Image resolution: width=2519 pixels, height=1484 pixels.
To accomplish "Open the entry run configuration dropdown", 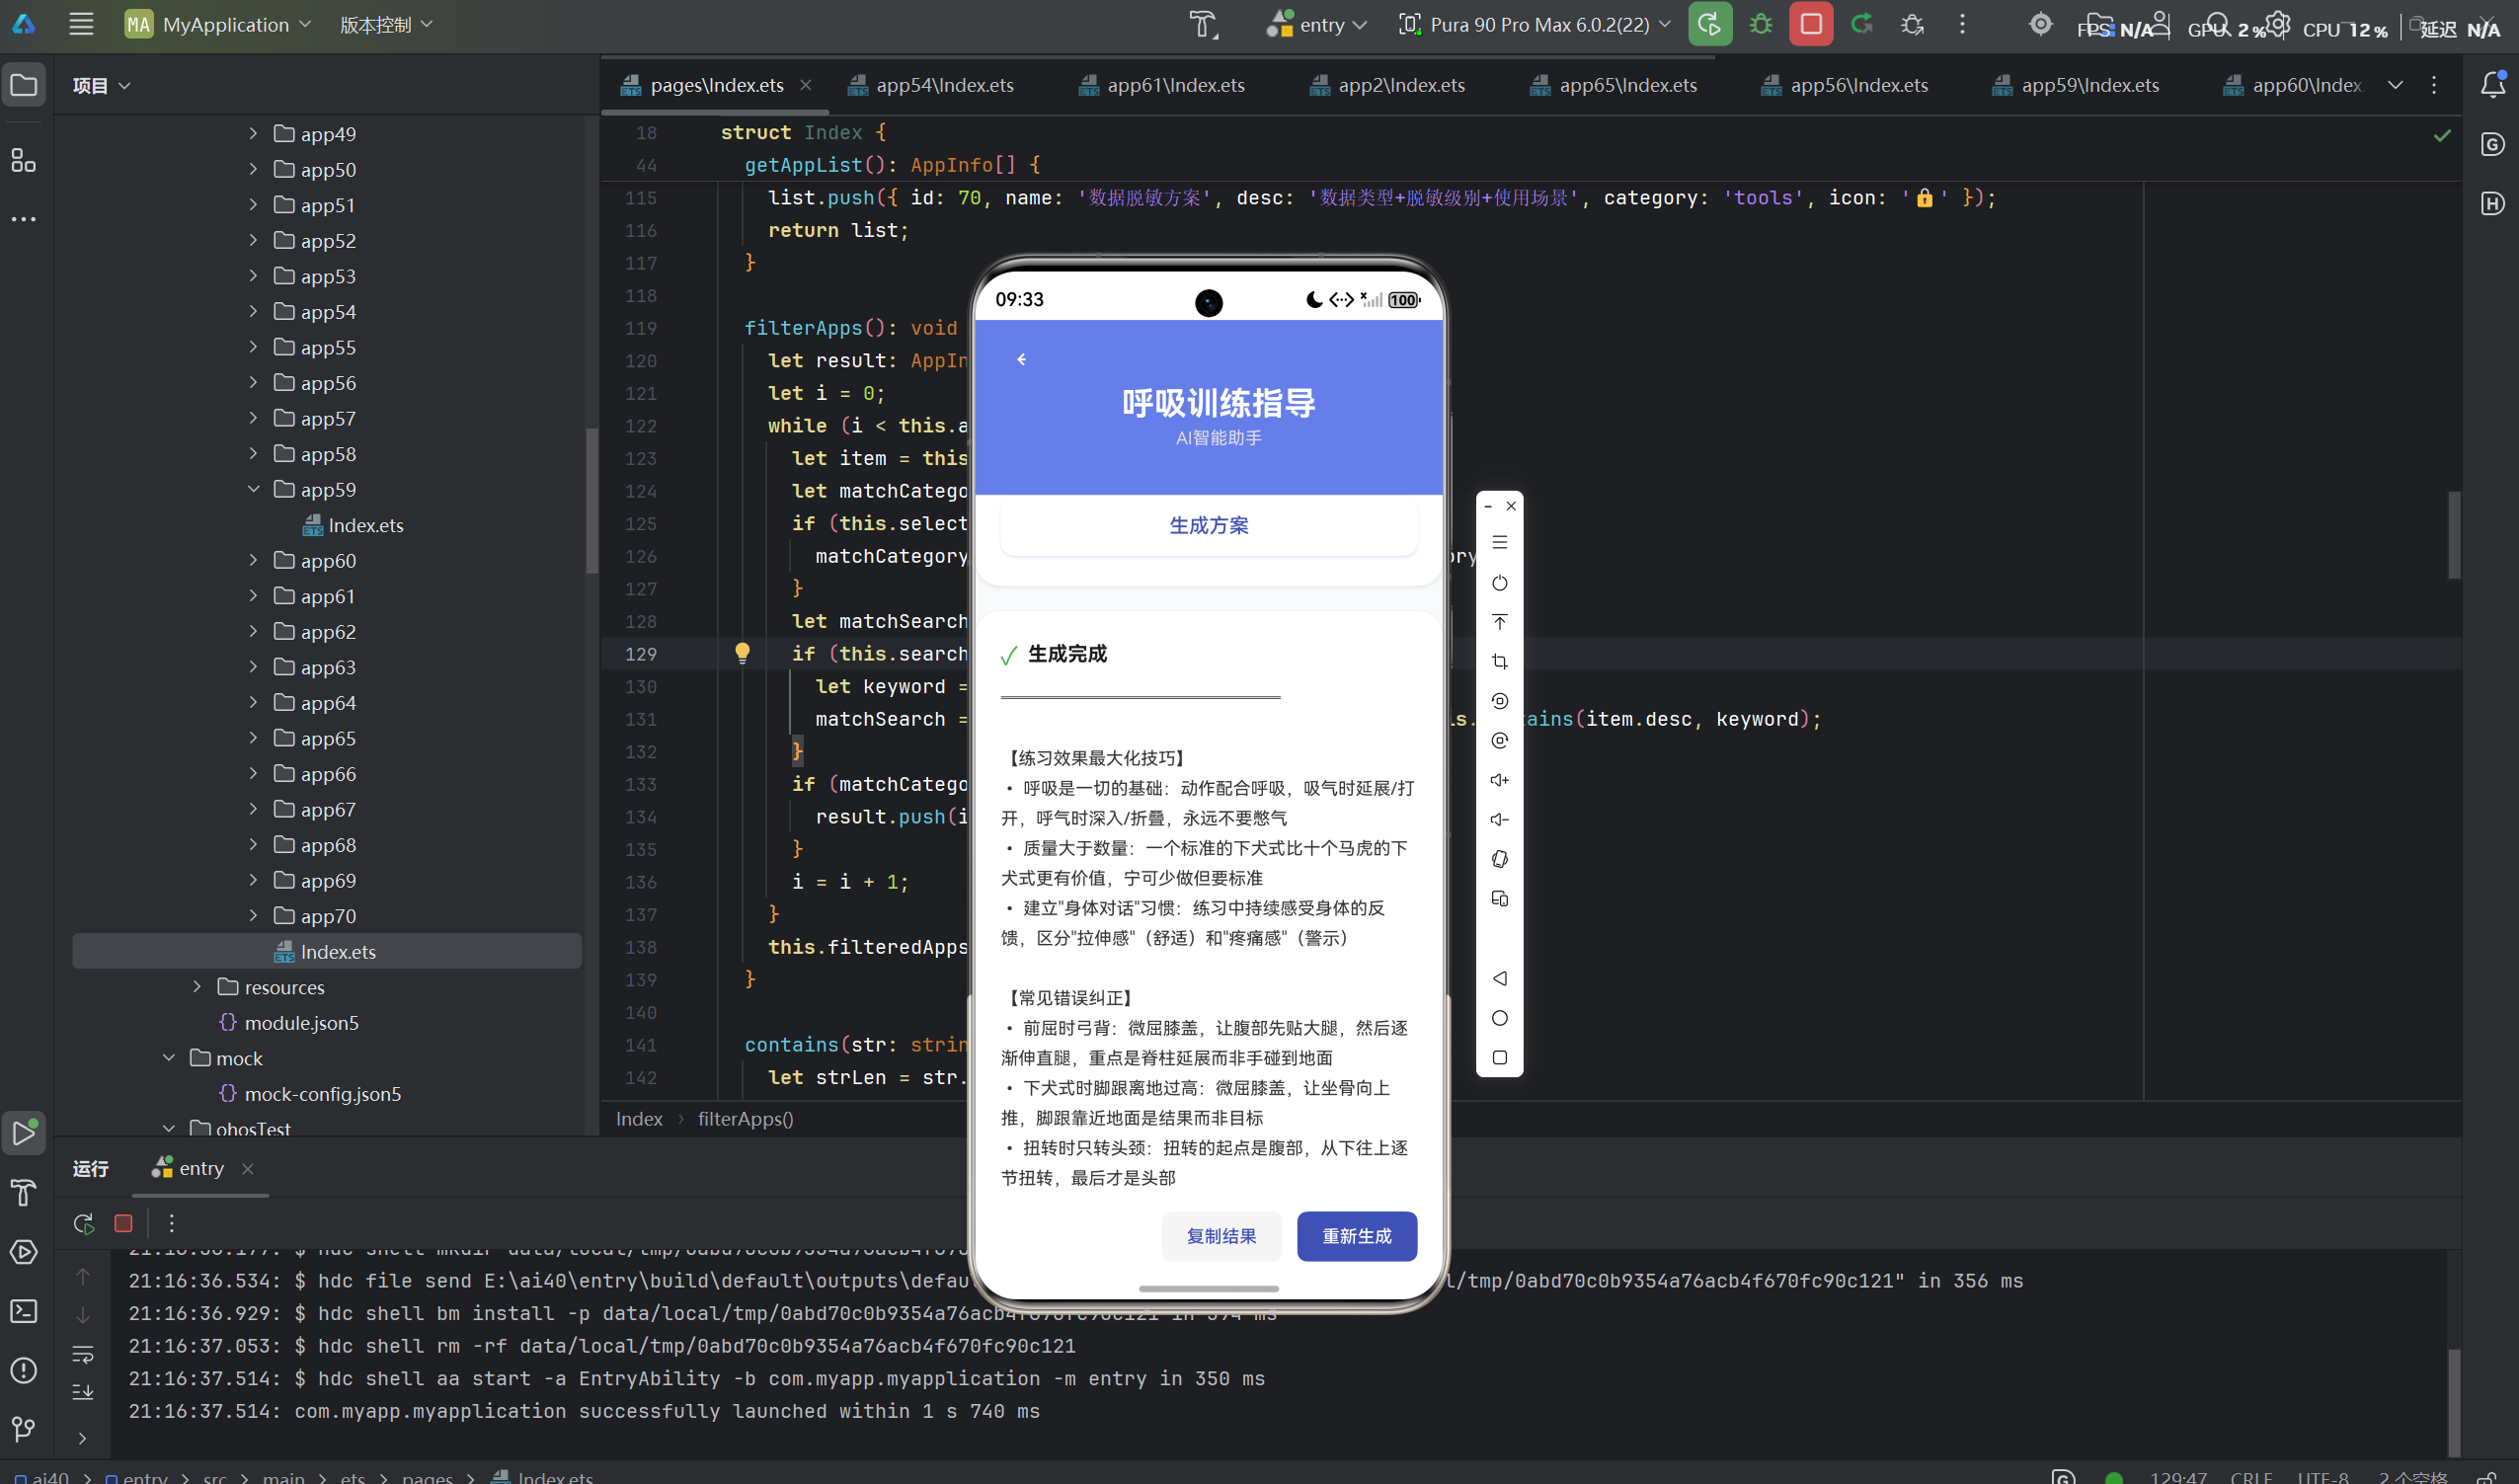I will pyautogui.click(x=1316, y=24).
